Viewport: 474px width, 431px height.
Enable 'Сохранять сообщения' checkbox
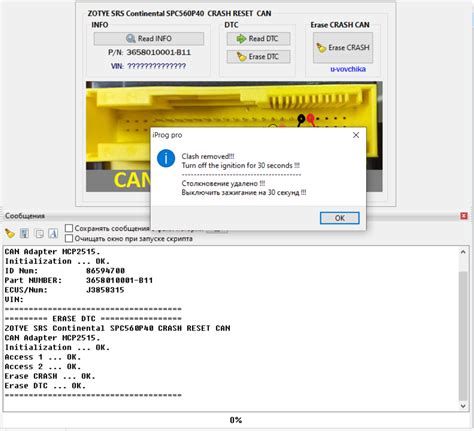click(x=69, y=228)
